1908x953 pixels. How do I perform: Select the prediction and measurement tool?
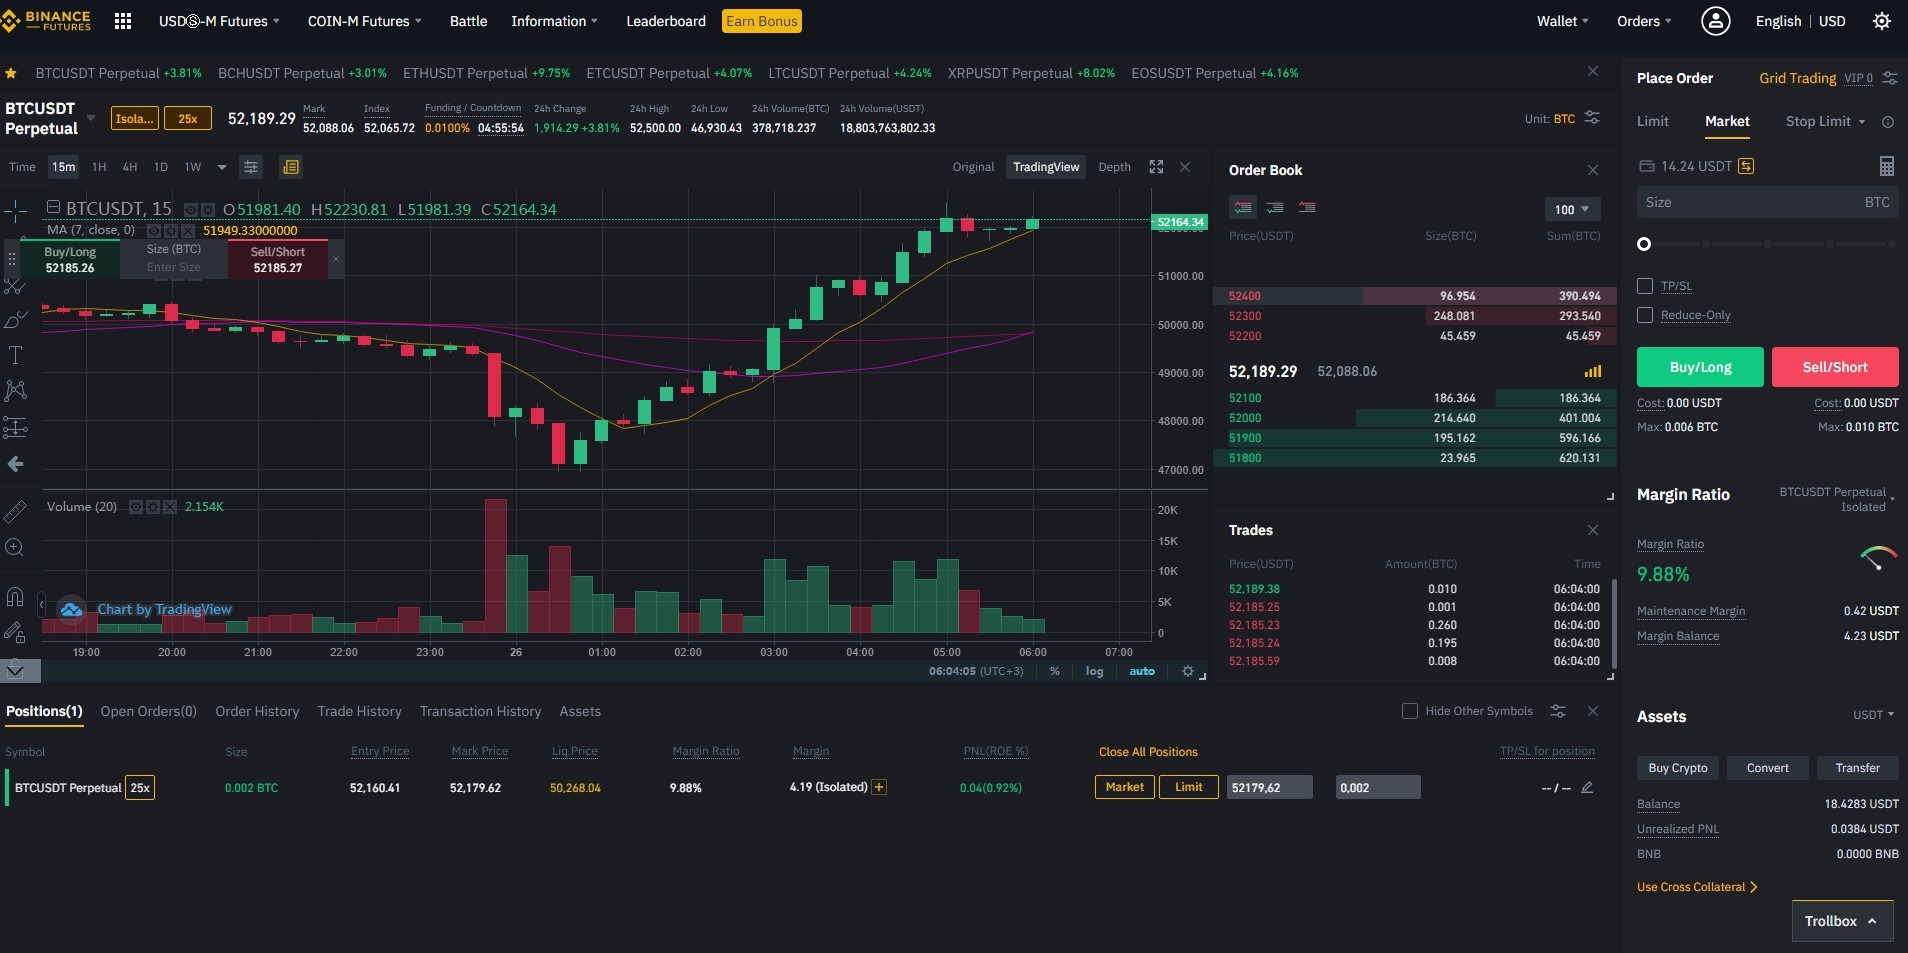pos(15,428)
